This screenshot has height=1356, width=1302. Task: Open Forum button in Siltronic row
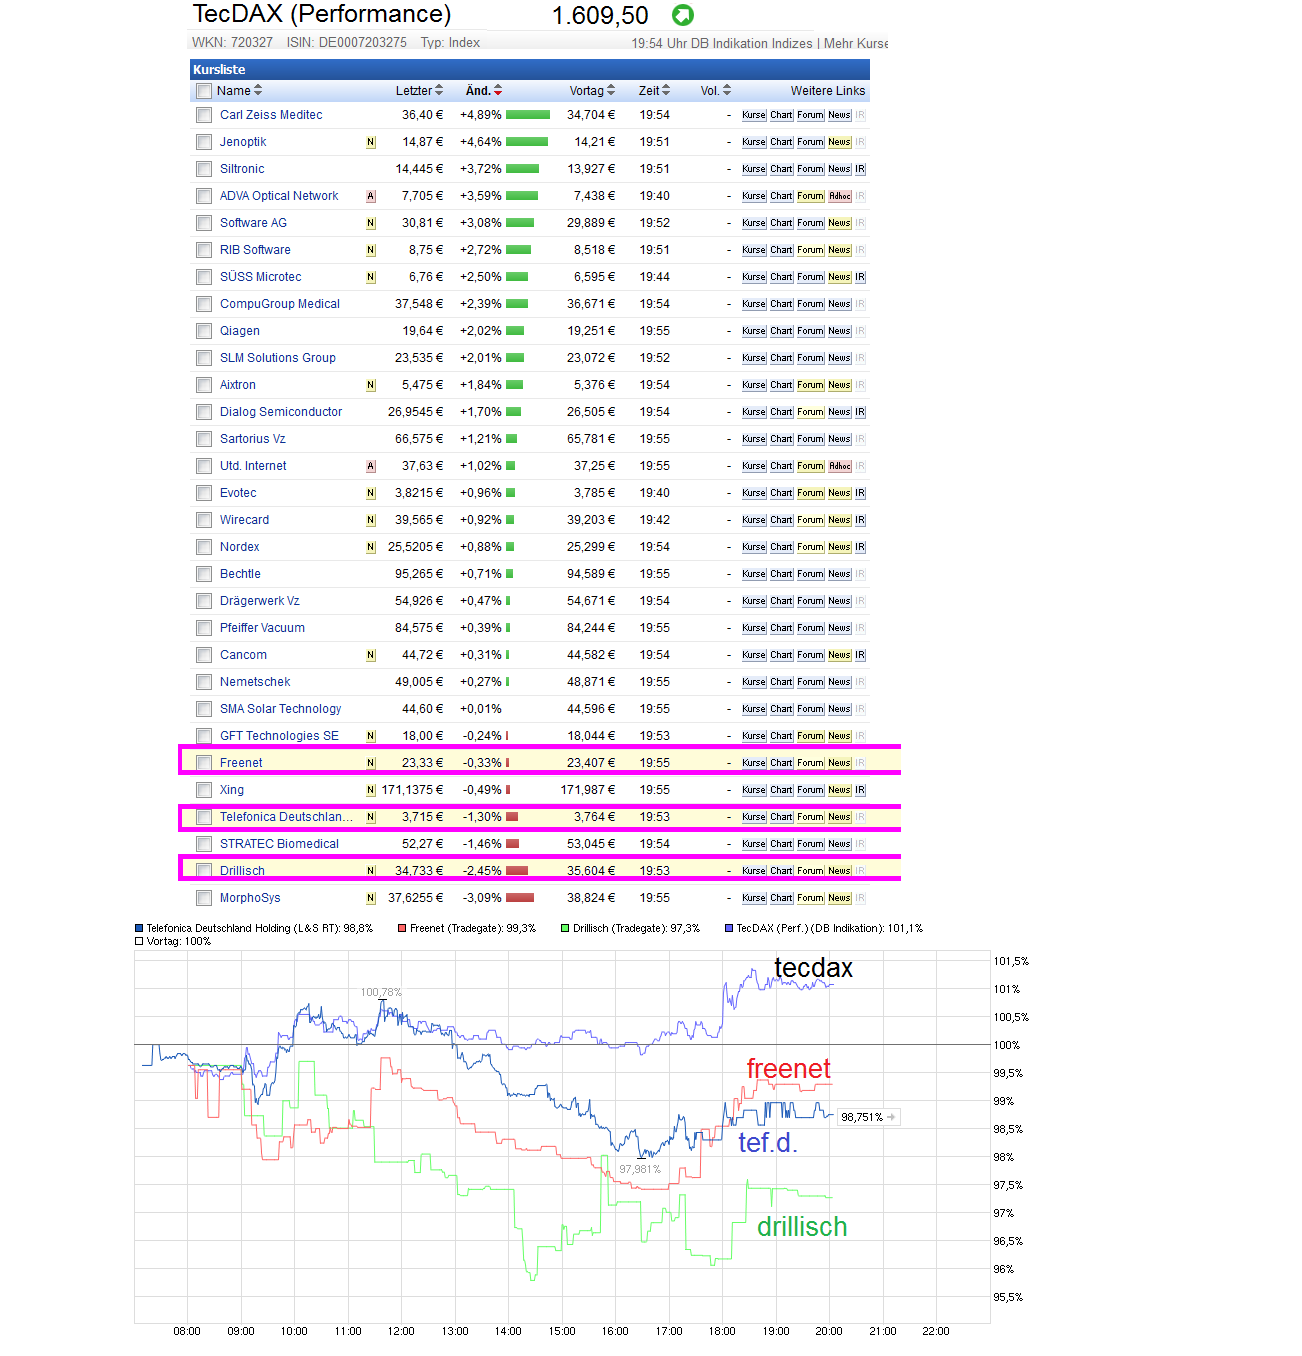[x=811, y=169]
